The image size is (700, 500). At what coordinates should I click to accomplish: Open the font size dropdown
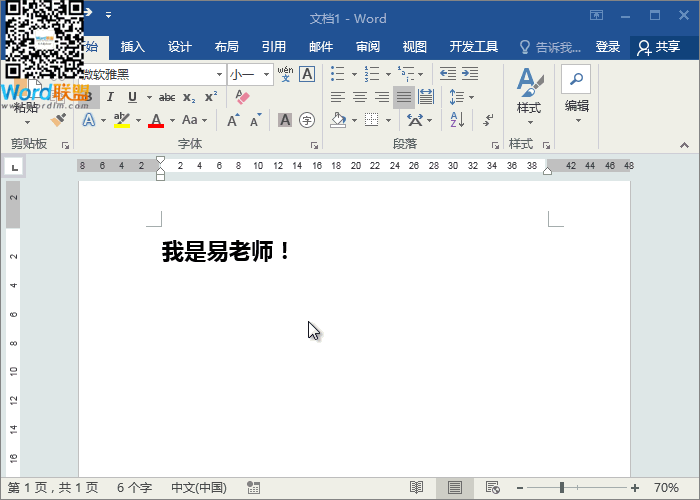pyautogui.click(x=267, y=74)
